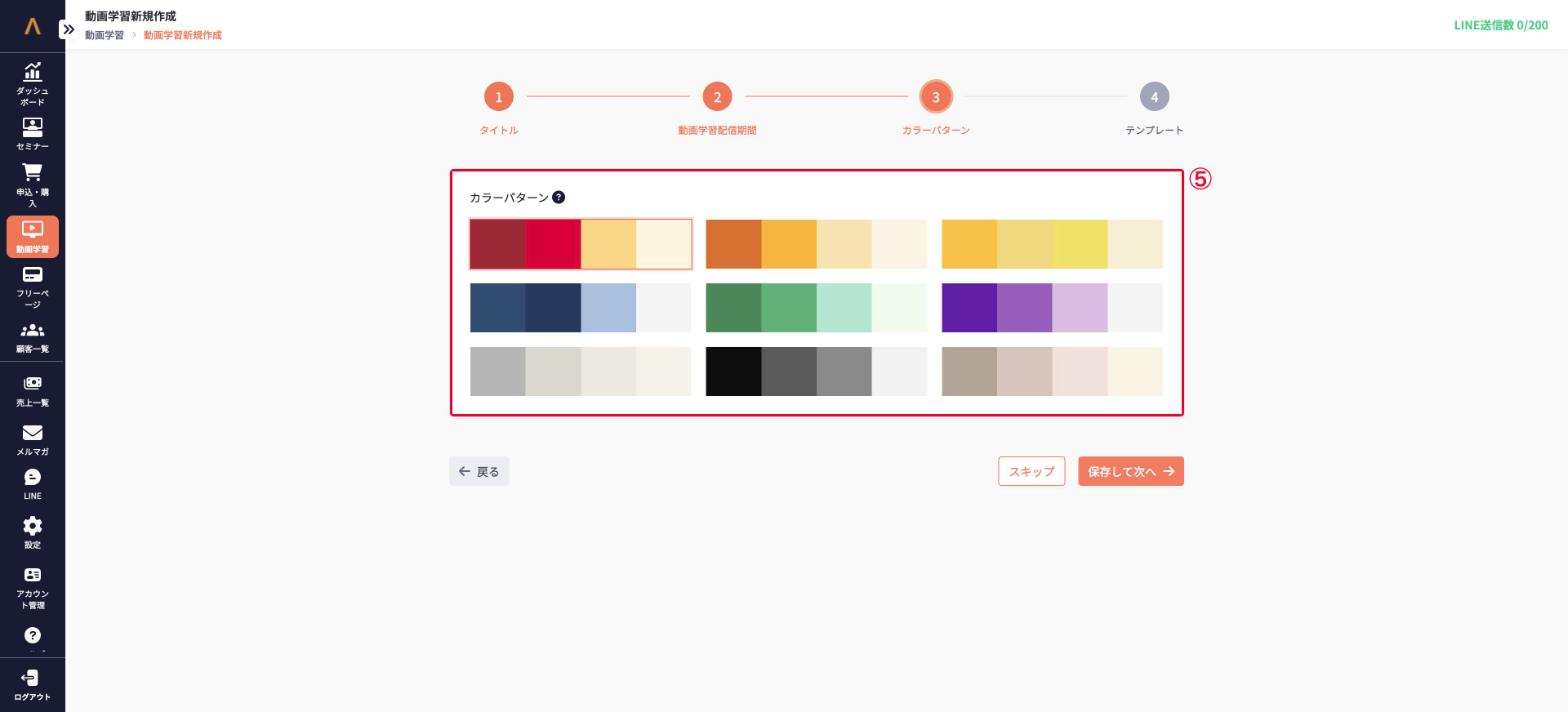Open 動画学習 breadcrumb link

[x=104, y=35]
